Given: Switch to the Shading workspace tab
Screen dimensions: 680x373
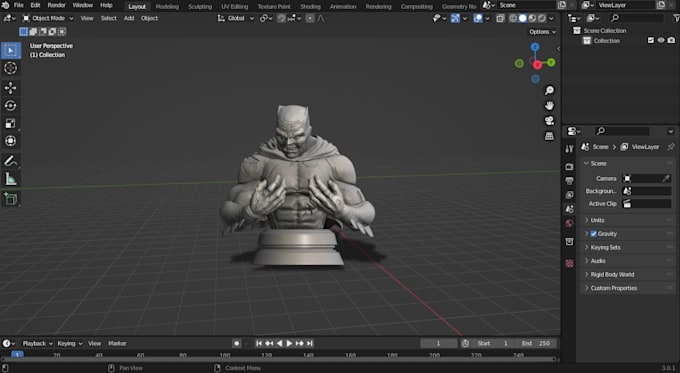Looking at the screenshot, I should click(311, 7).
